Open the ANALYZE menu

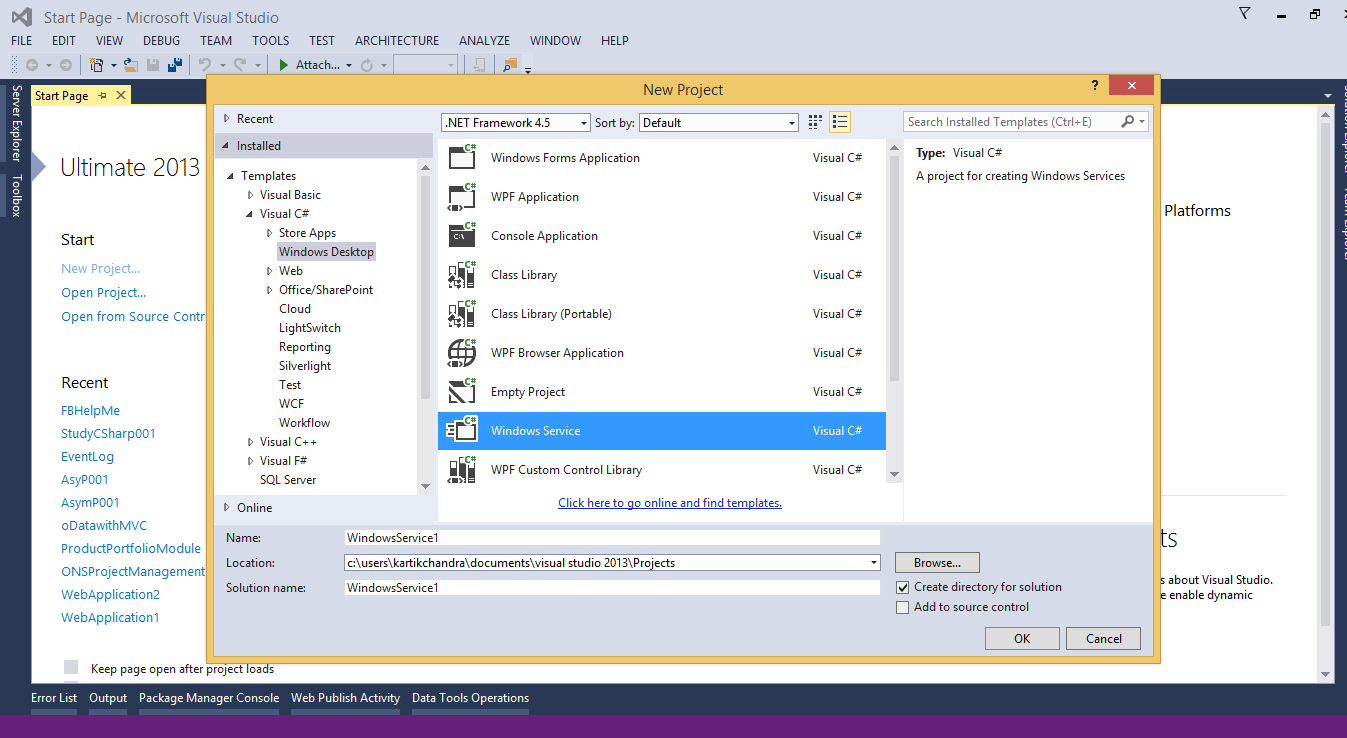coord(484,41)
